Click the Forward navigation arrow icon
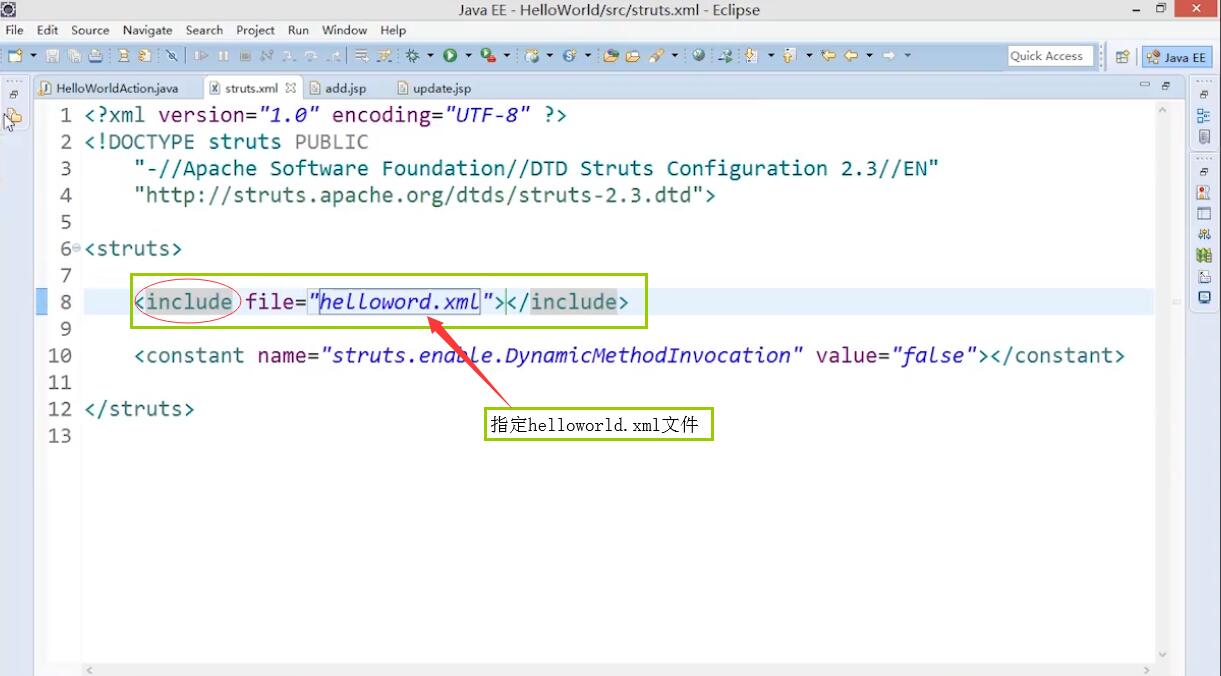Screen dimensions: 1221x676 tap(888, 56)
